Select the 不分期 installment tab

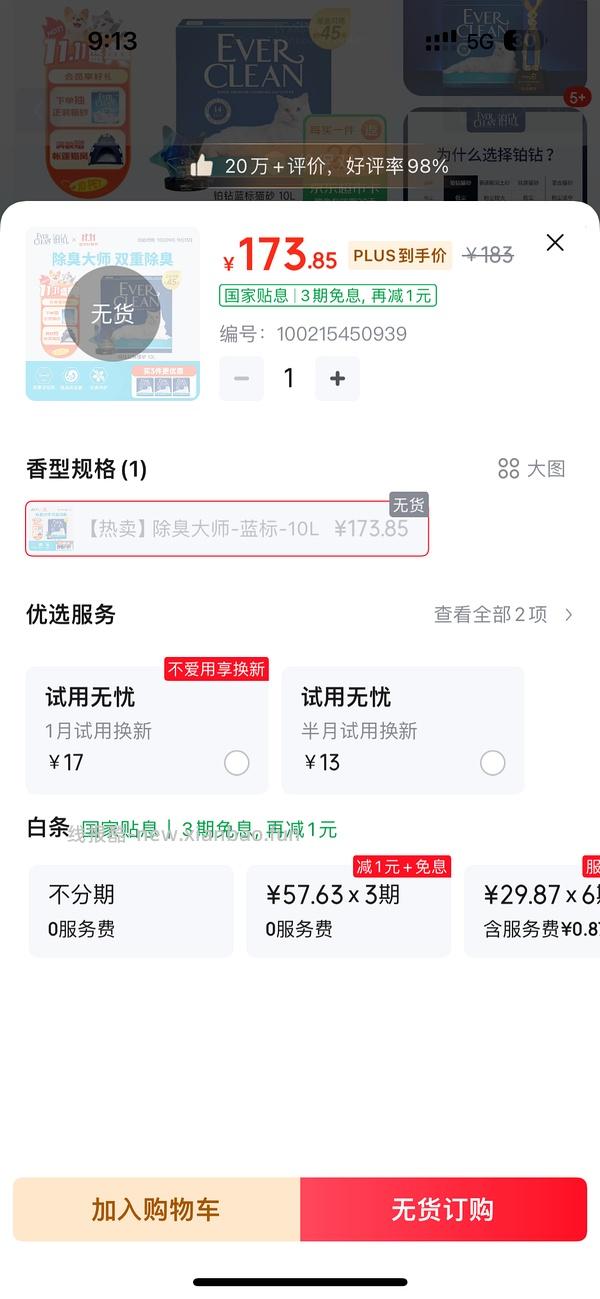131,910
